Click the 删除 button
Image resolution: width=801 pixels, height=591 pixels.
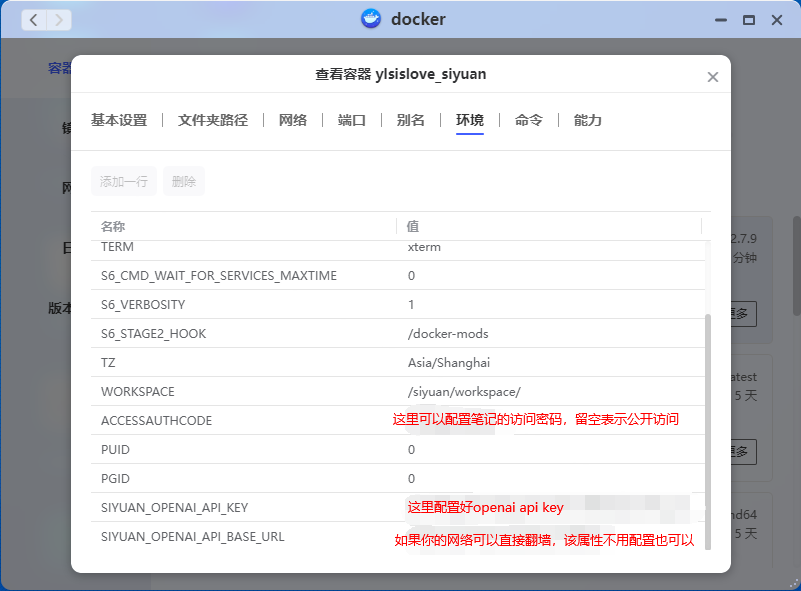pos(184,181)
